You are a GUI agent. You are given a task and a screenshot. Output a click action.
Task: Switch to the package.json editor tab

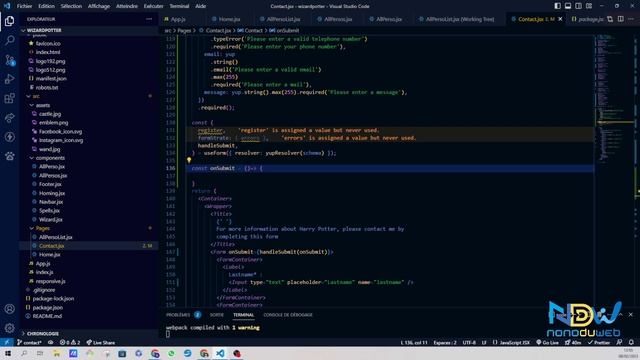[x=587, y=19]
